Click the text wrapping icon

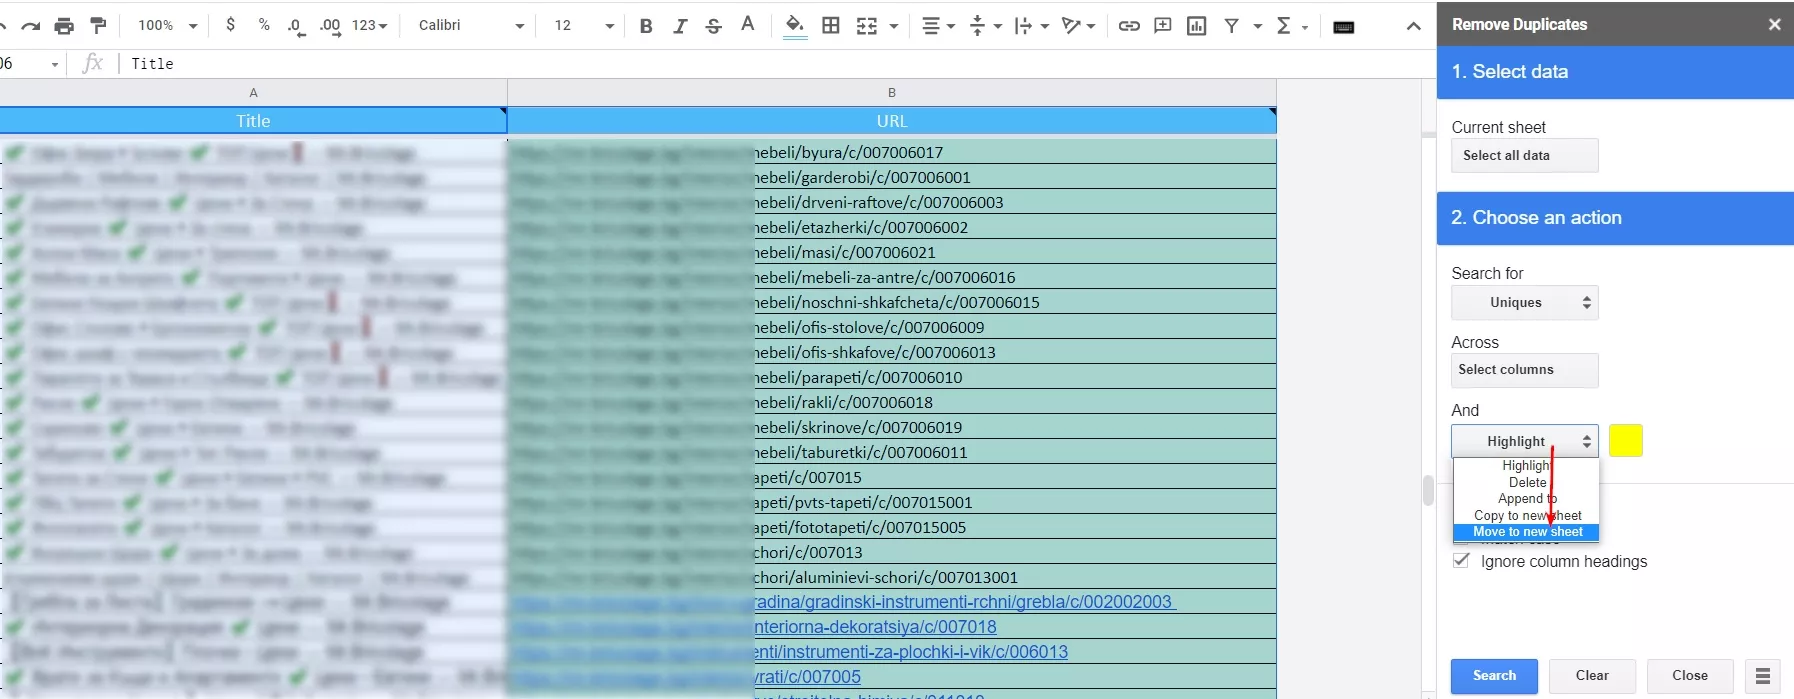tap(1023, 26)
